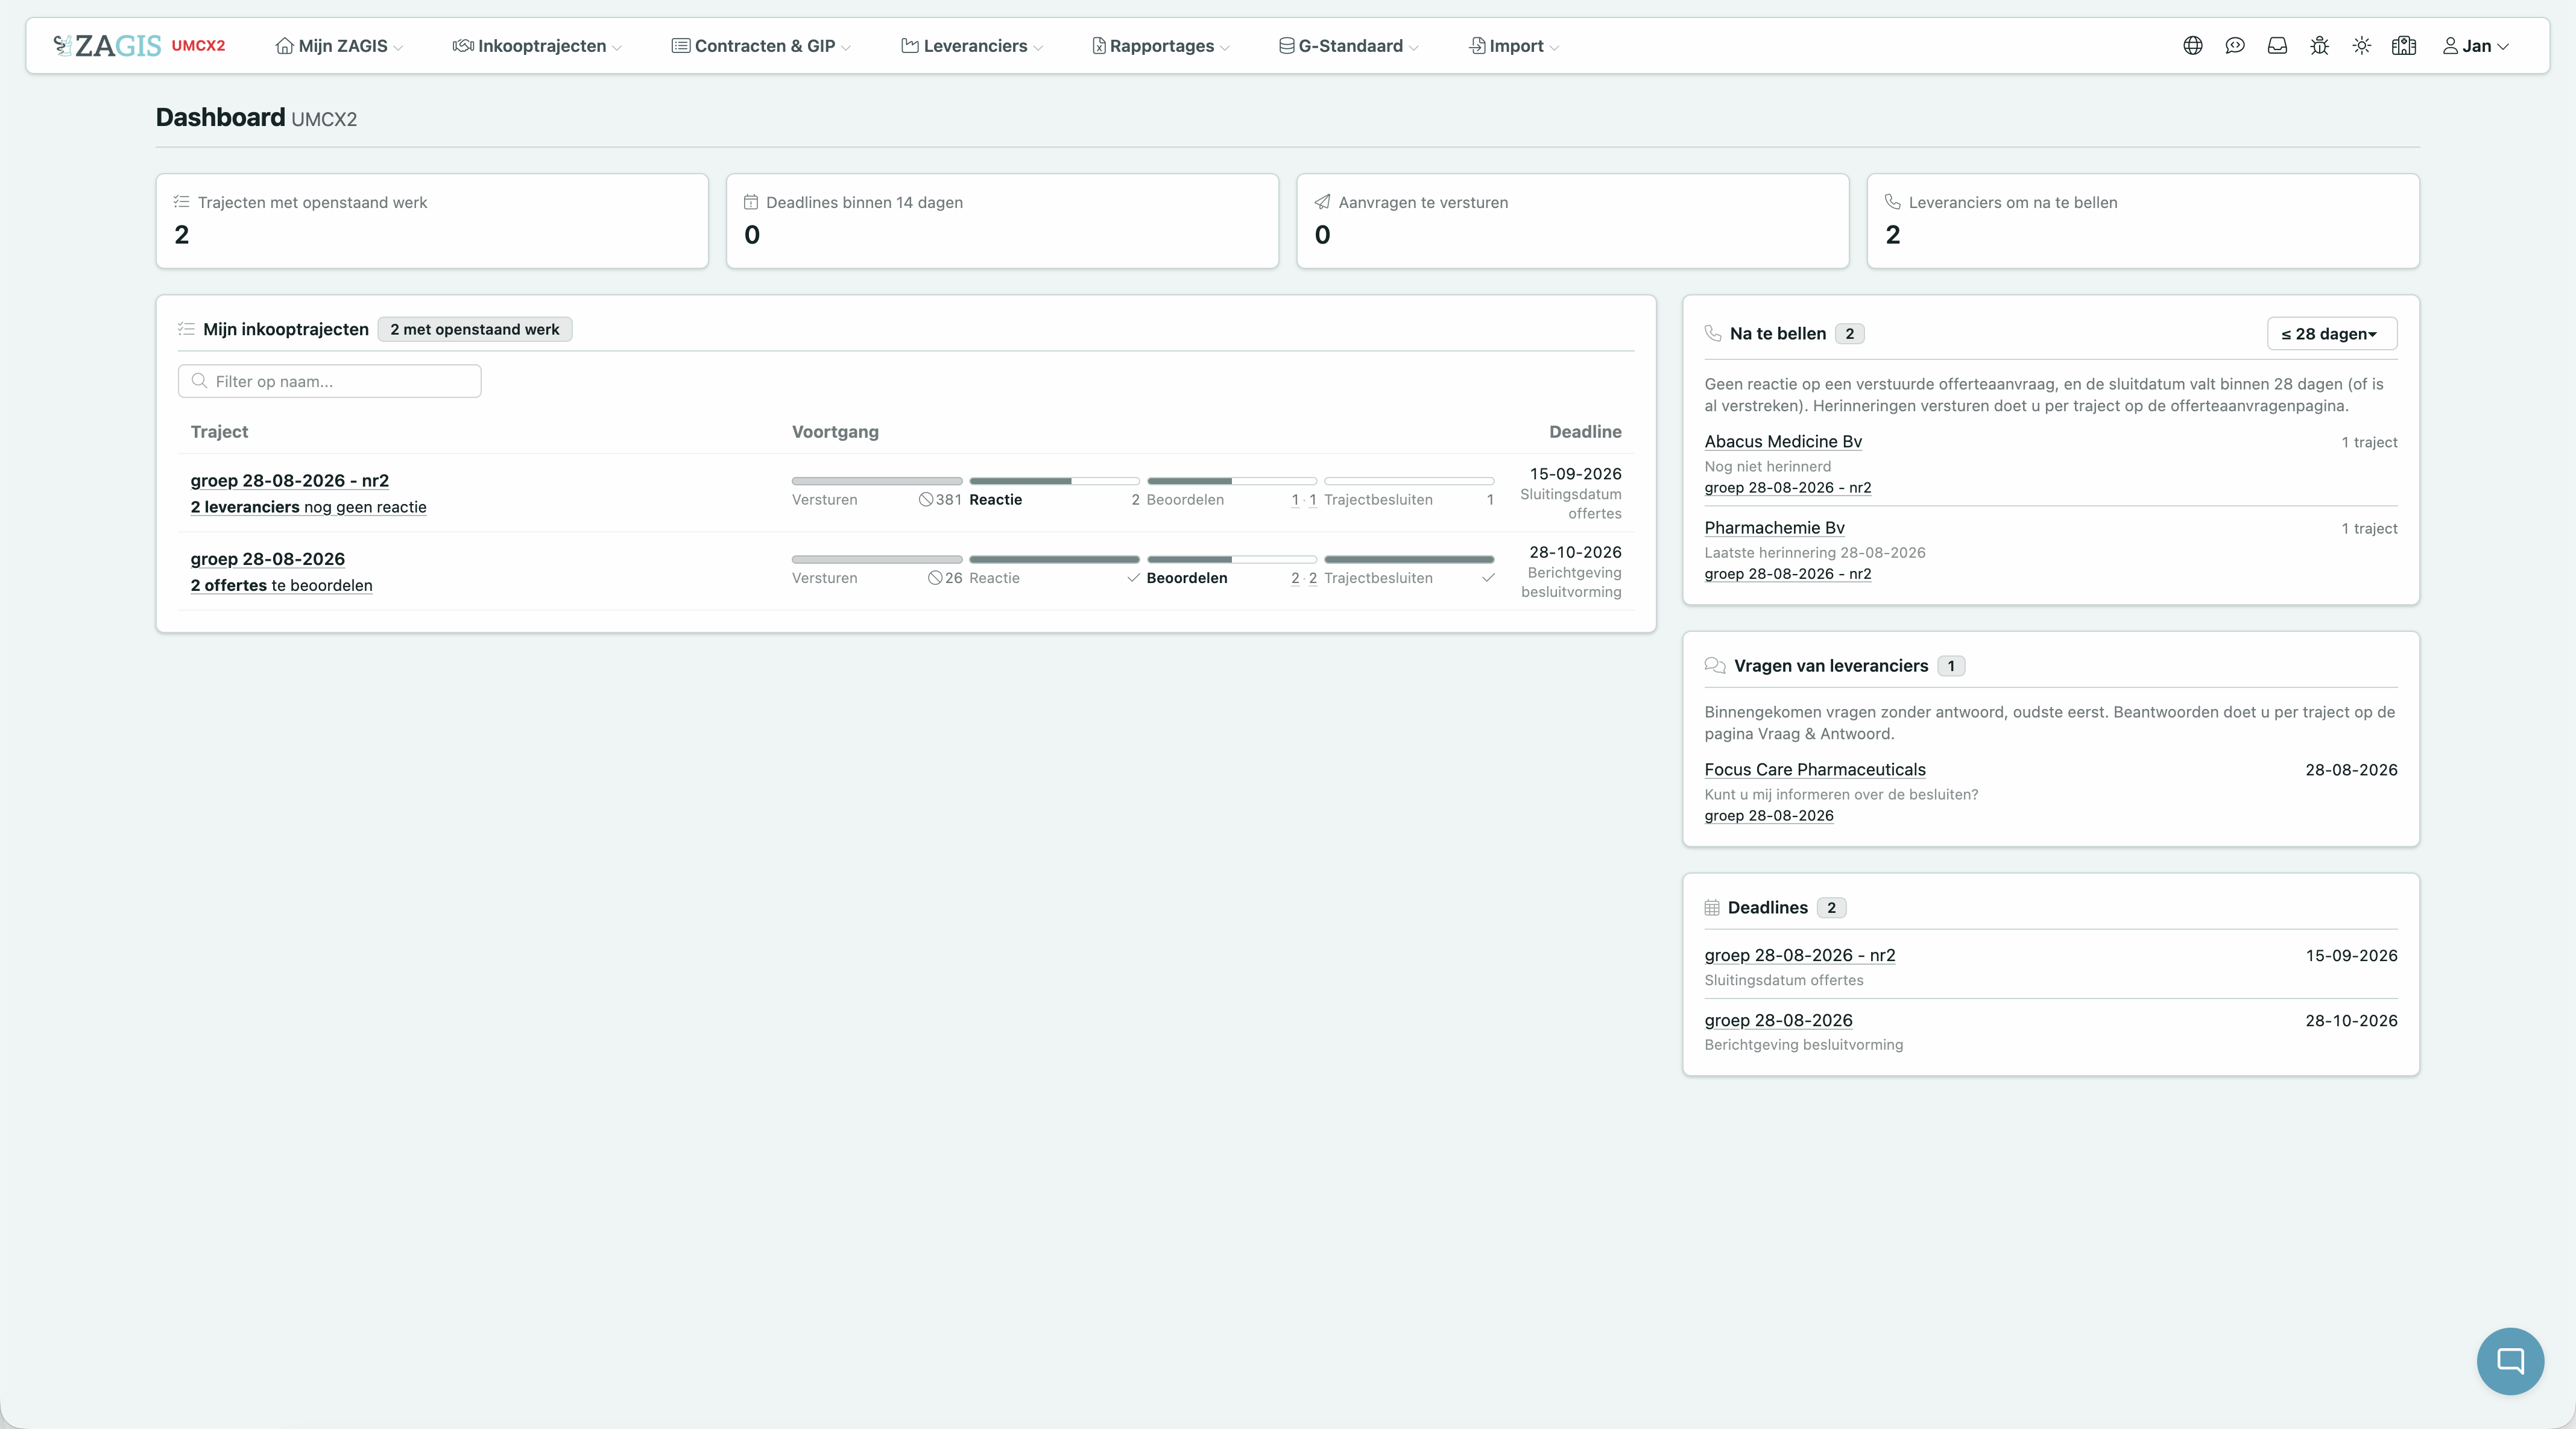
Task: Click Reactie progress bar of groep 28-08-2026 - nr2
Action: coord(1054,481)
